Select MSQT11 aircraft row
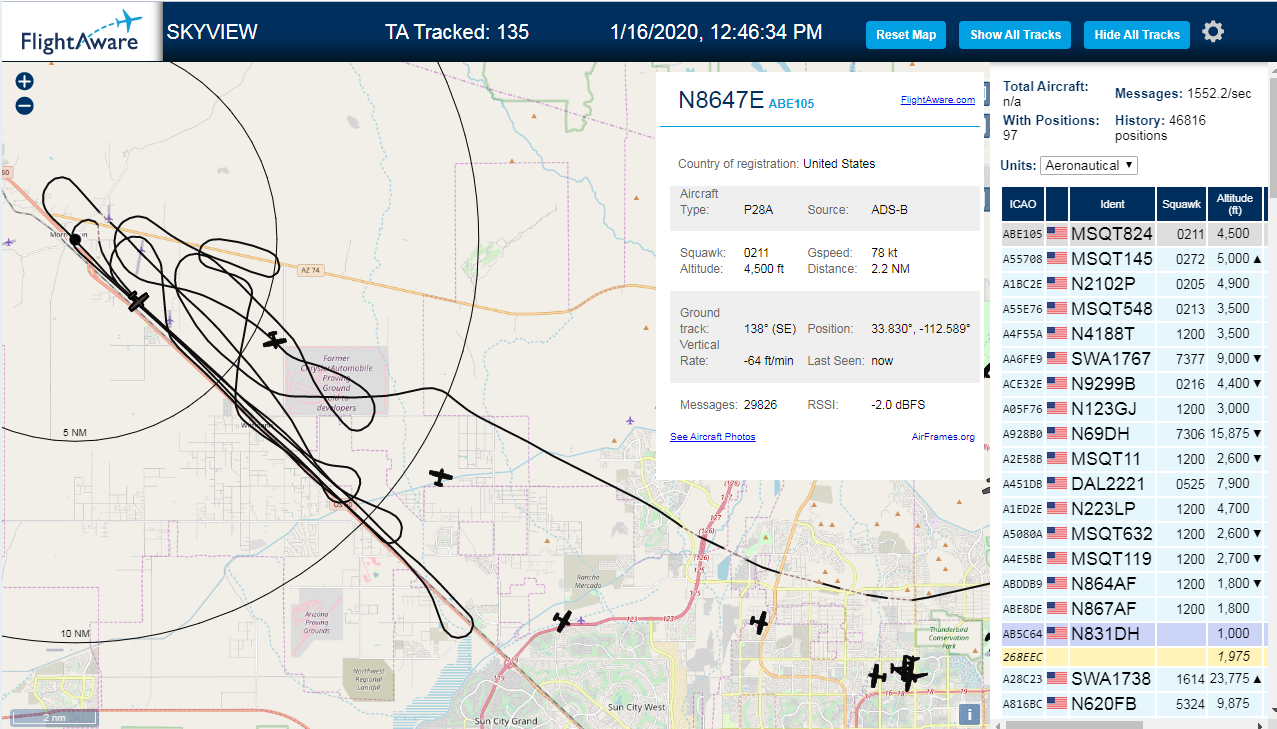 pos(1133,459)
